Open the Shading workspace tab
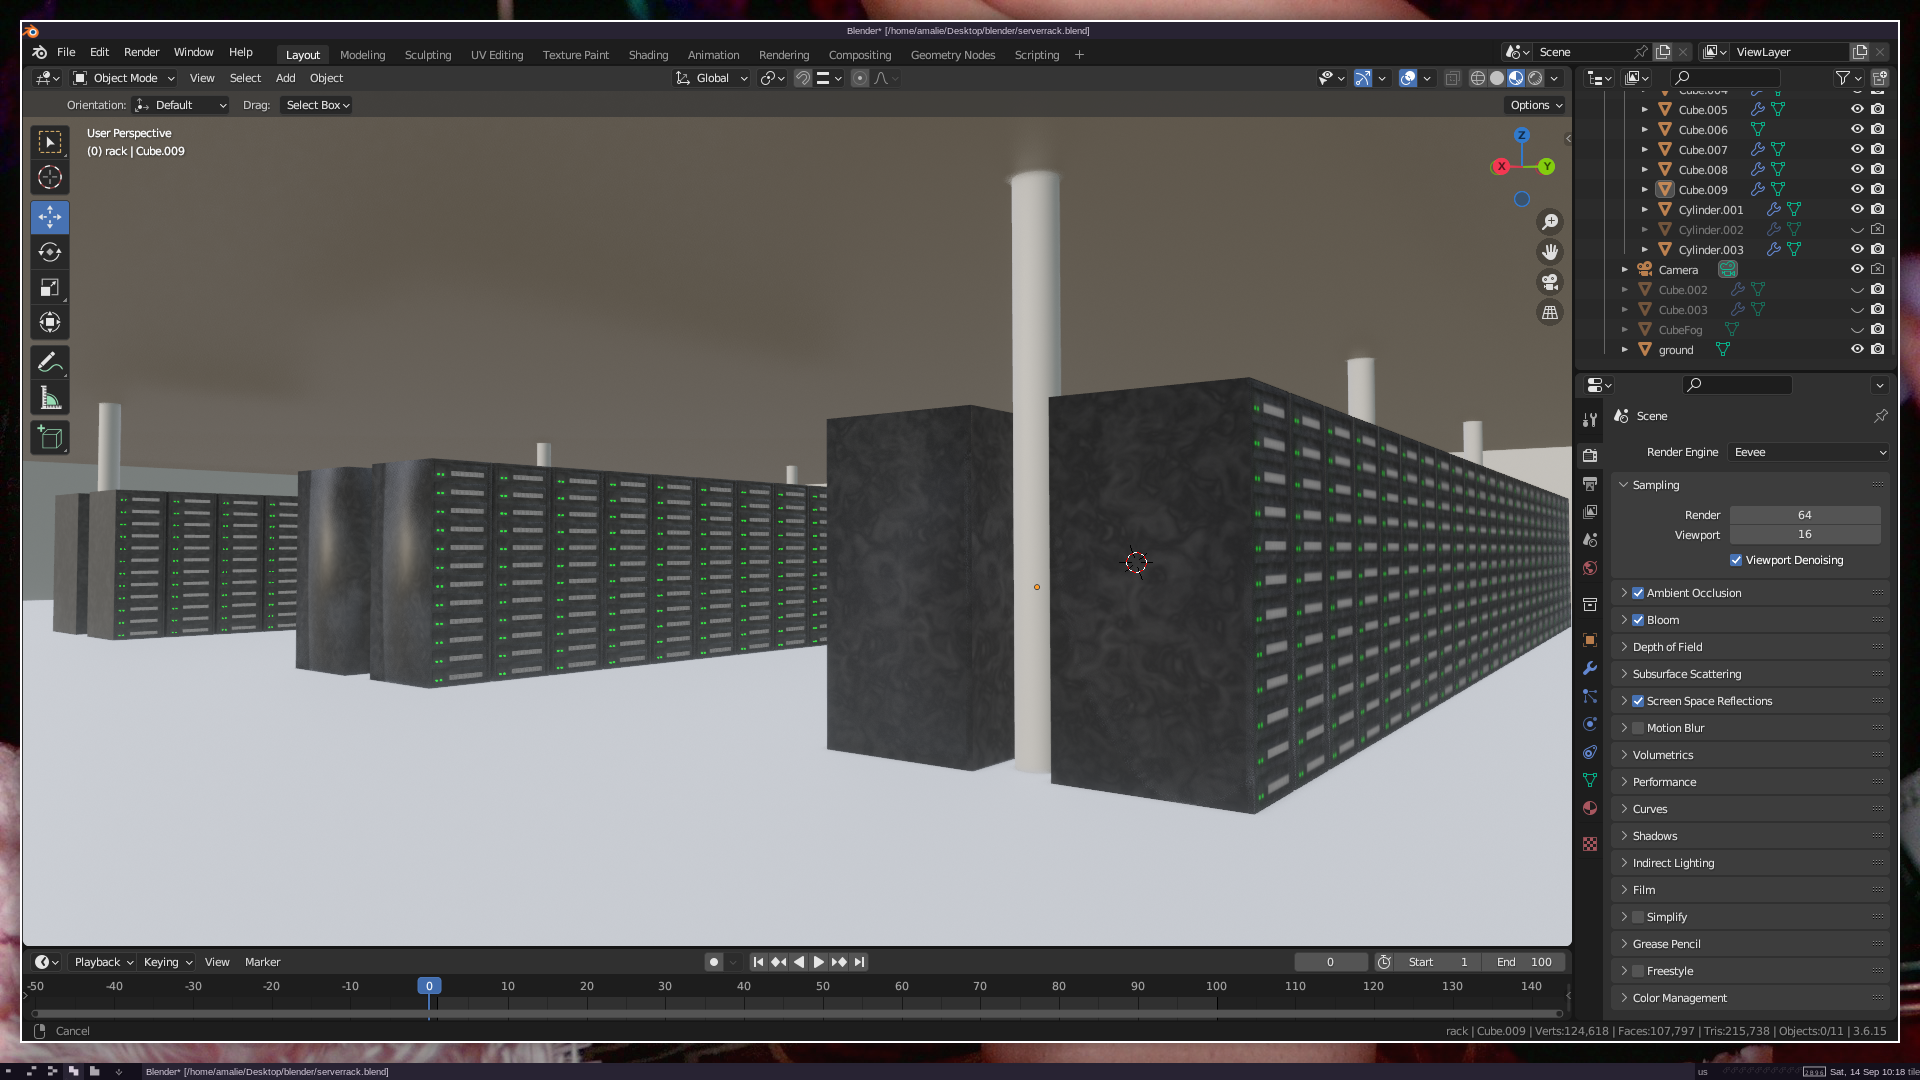 pyautogui.click(x=648, y=55)
